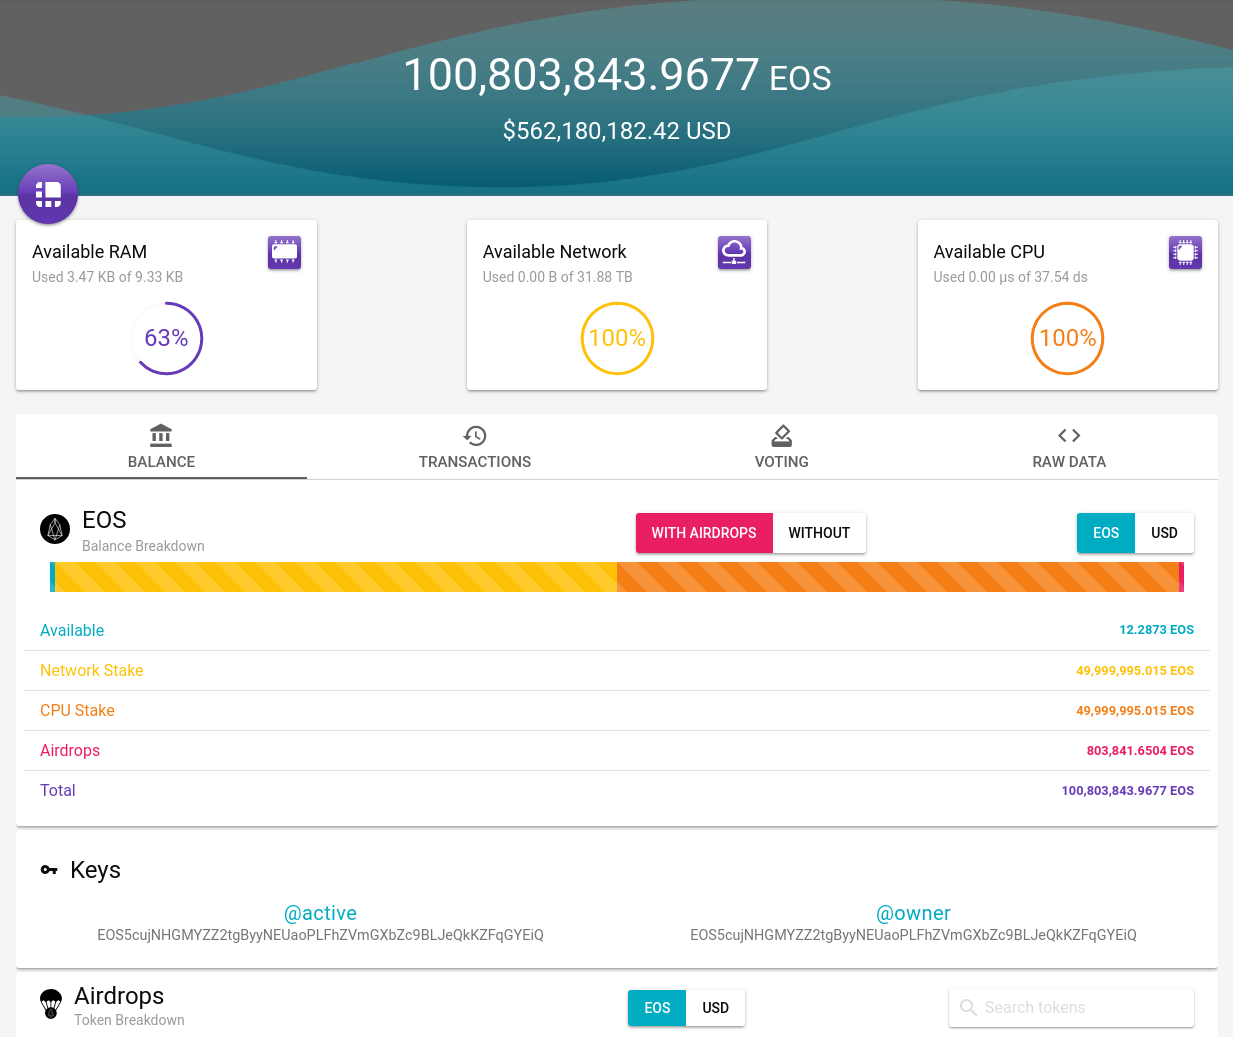Click the 803,841.6504 EOS airdrops value

[x=1140, y=750]
